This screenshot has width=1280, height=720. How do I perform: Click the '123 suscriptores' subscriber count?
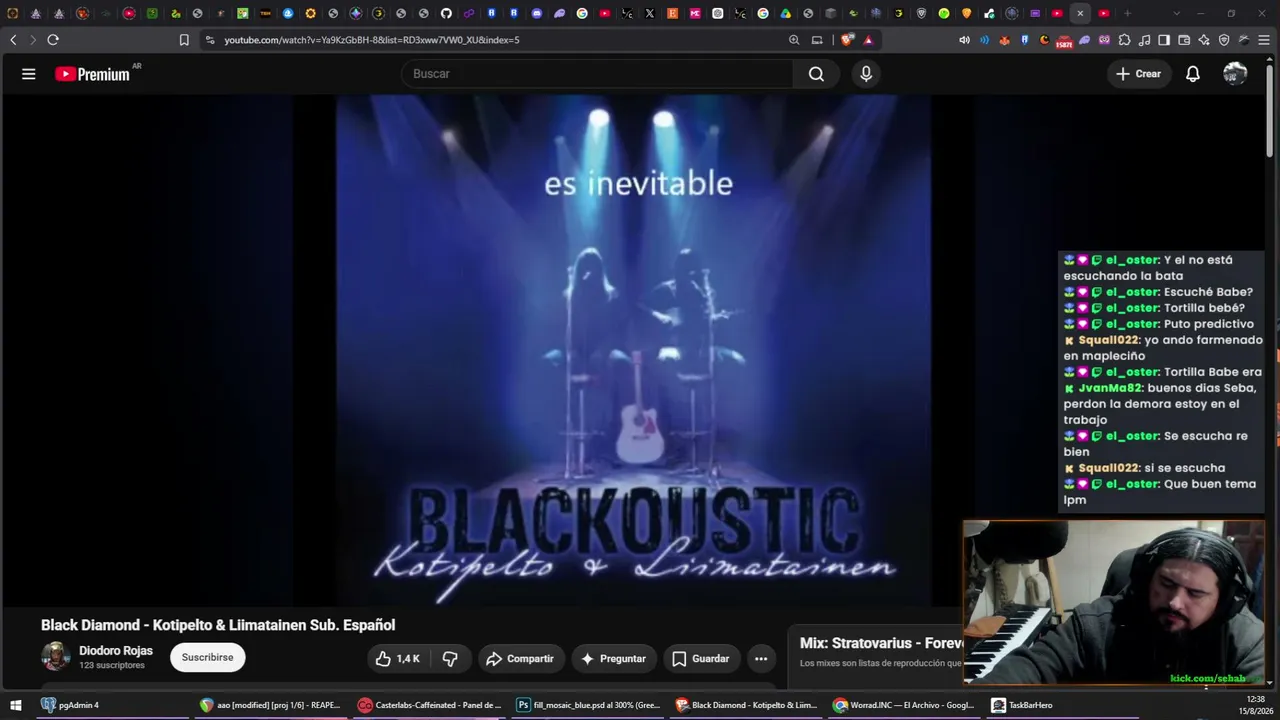[112, 666]
